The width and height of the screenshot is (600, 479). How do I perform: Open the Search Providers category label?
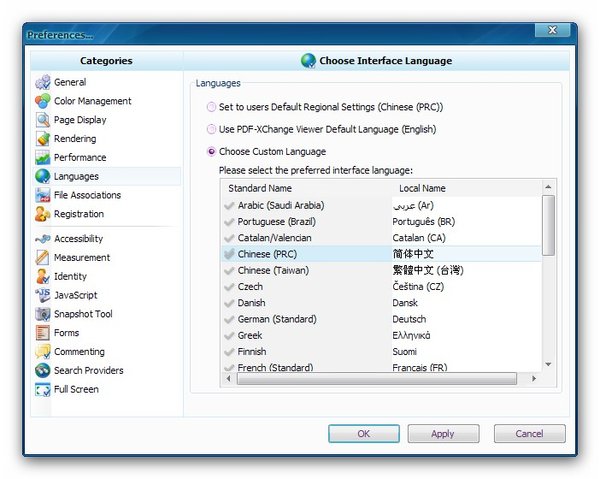click(88, 370)
